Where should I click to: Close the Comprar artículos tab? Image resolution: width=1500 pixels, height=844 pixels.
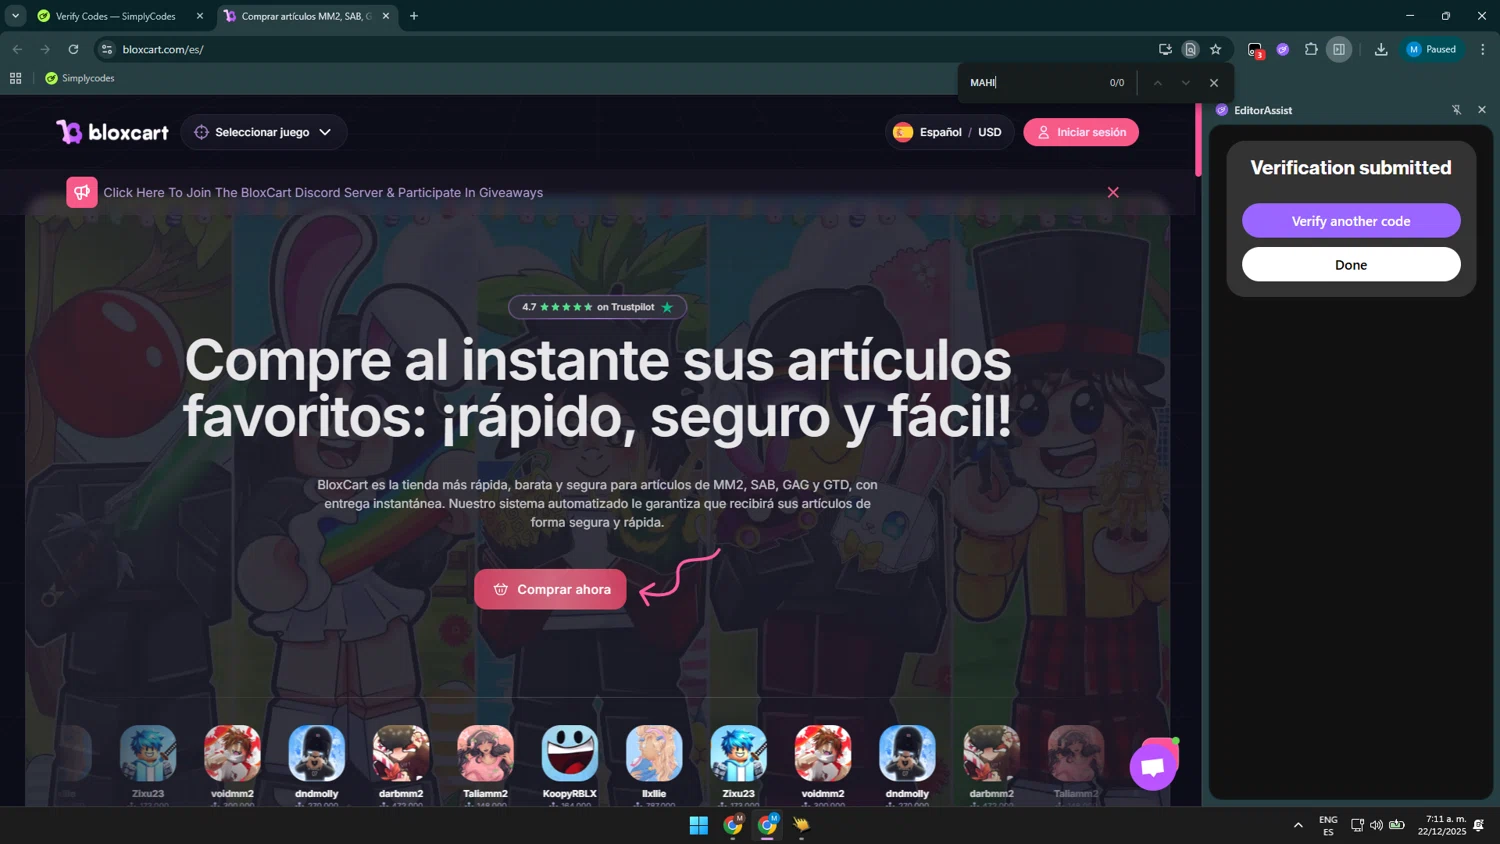(x=386, y=16)
